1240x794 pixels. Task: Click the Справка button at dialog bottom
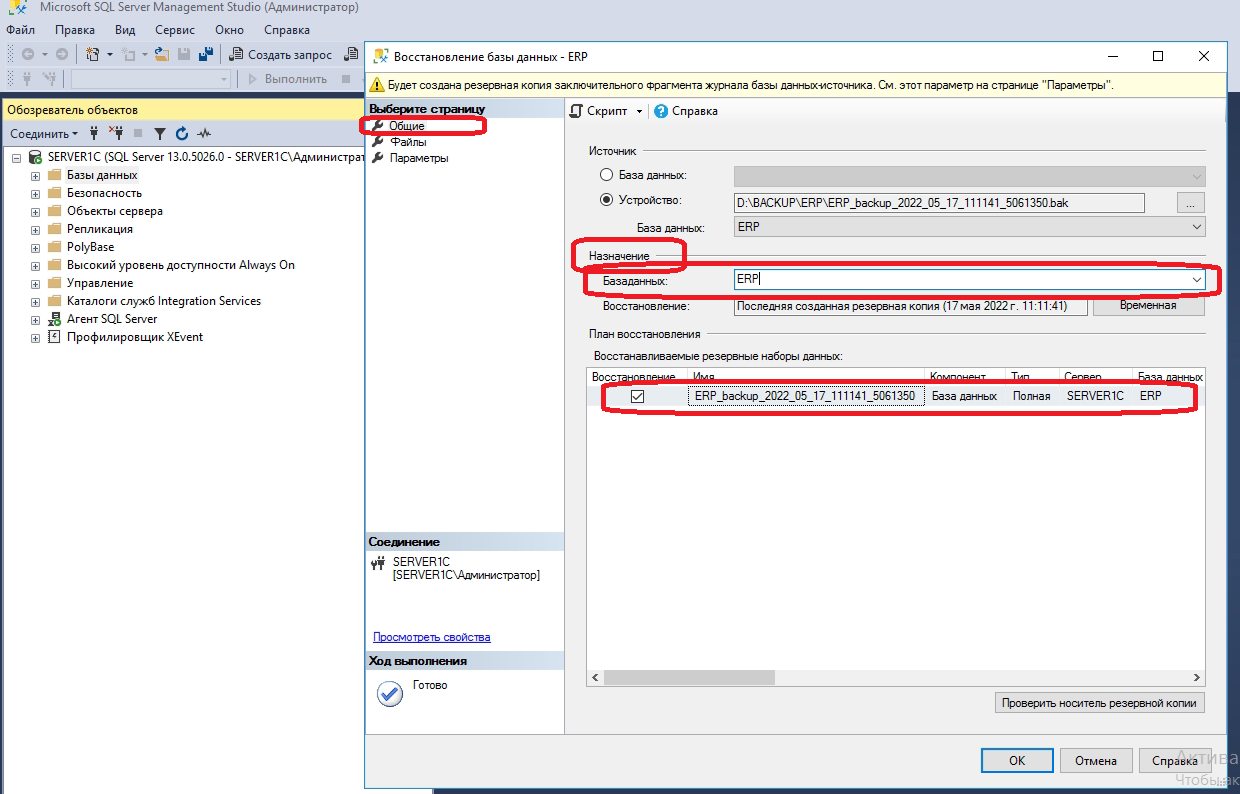click(x=1175, y=761)
